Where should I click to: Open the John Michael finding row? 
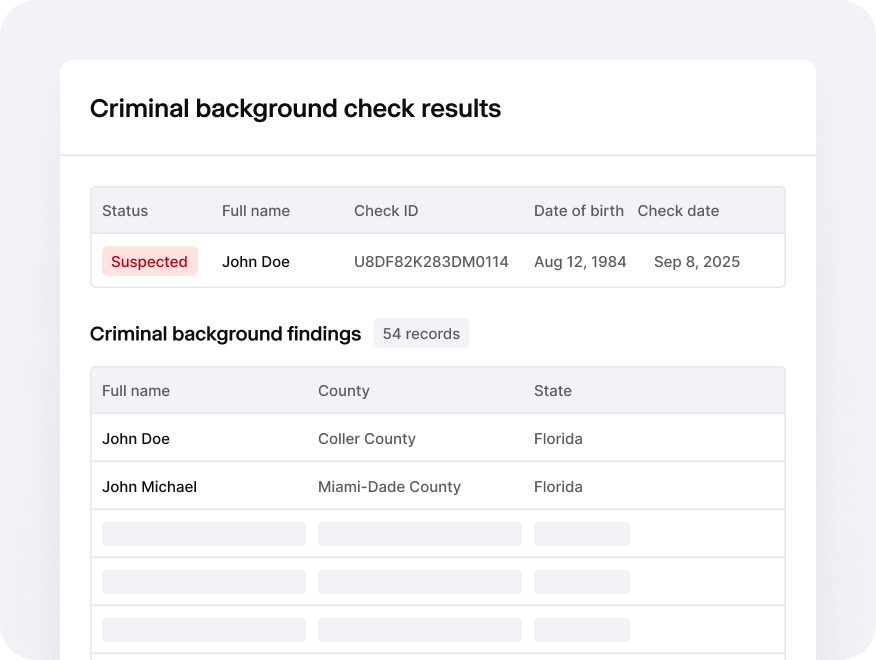(150, 487)
